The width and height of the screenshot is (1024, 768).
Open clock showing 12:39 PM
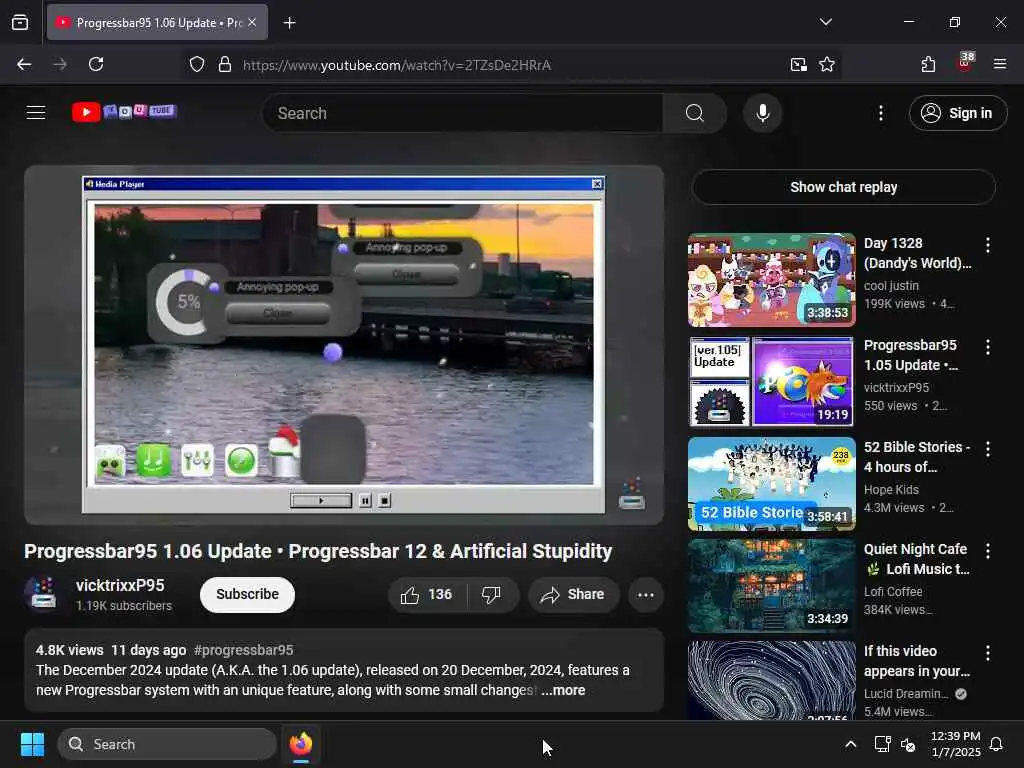point(955,744)
